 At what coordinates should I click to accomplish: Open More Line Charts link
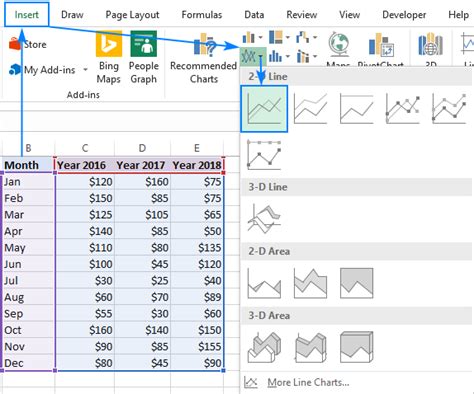tap(308, 382)
